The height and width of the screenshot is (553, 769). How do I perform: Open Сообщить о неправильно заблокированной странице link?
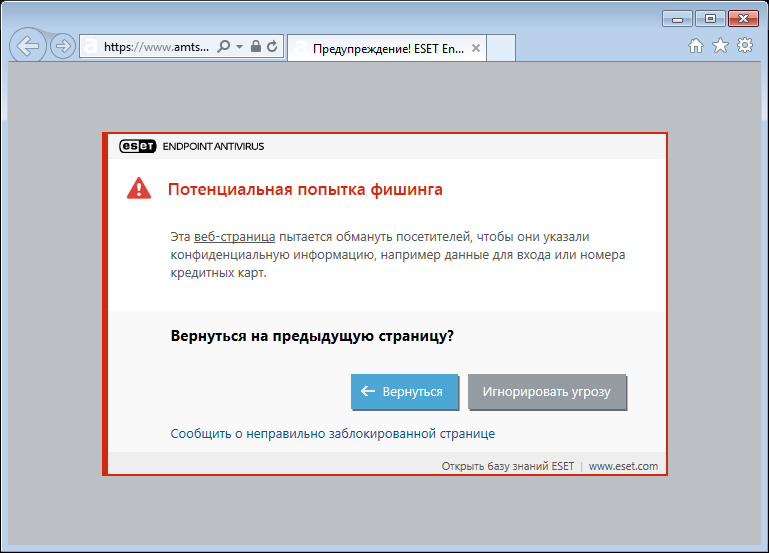[332, 434]
